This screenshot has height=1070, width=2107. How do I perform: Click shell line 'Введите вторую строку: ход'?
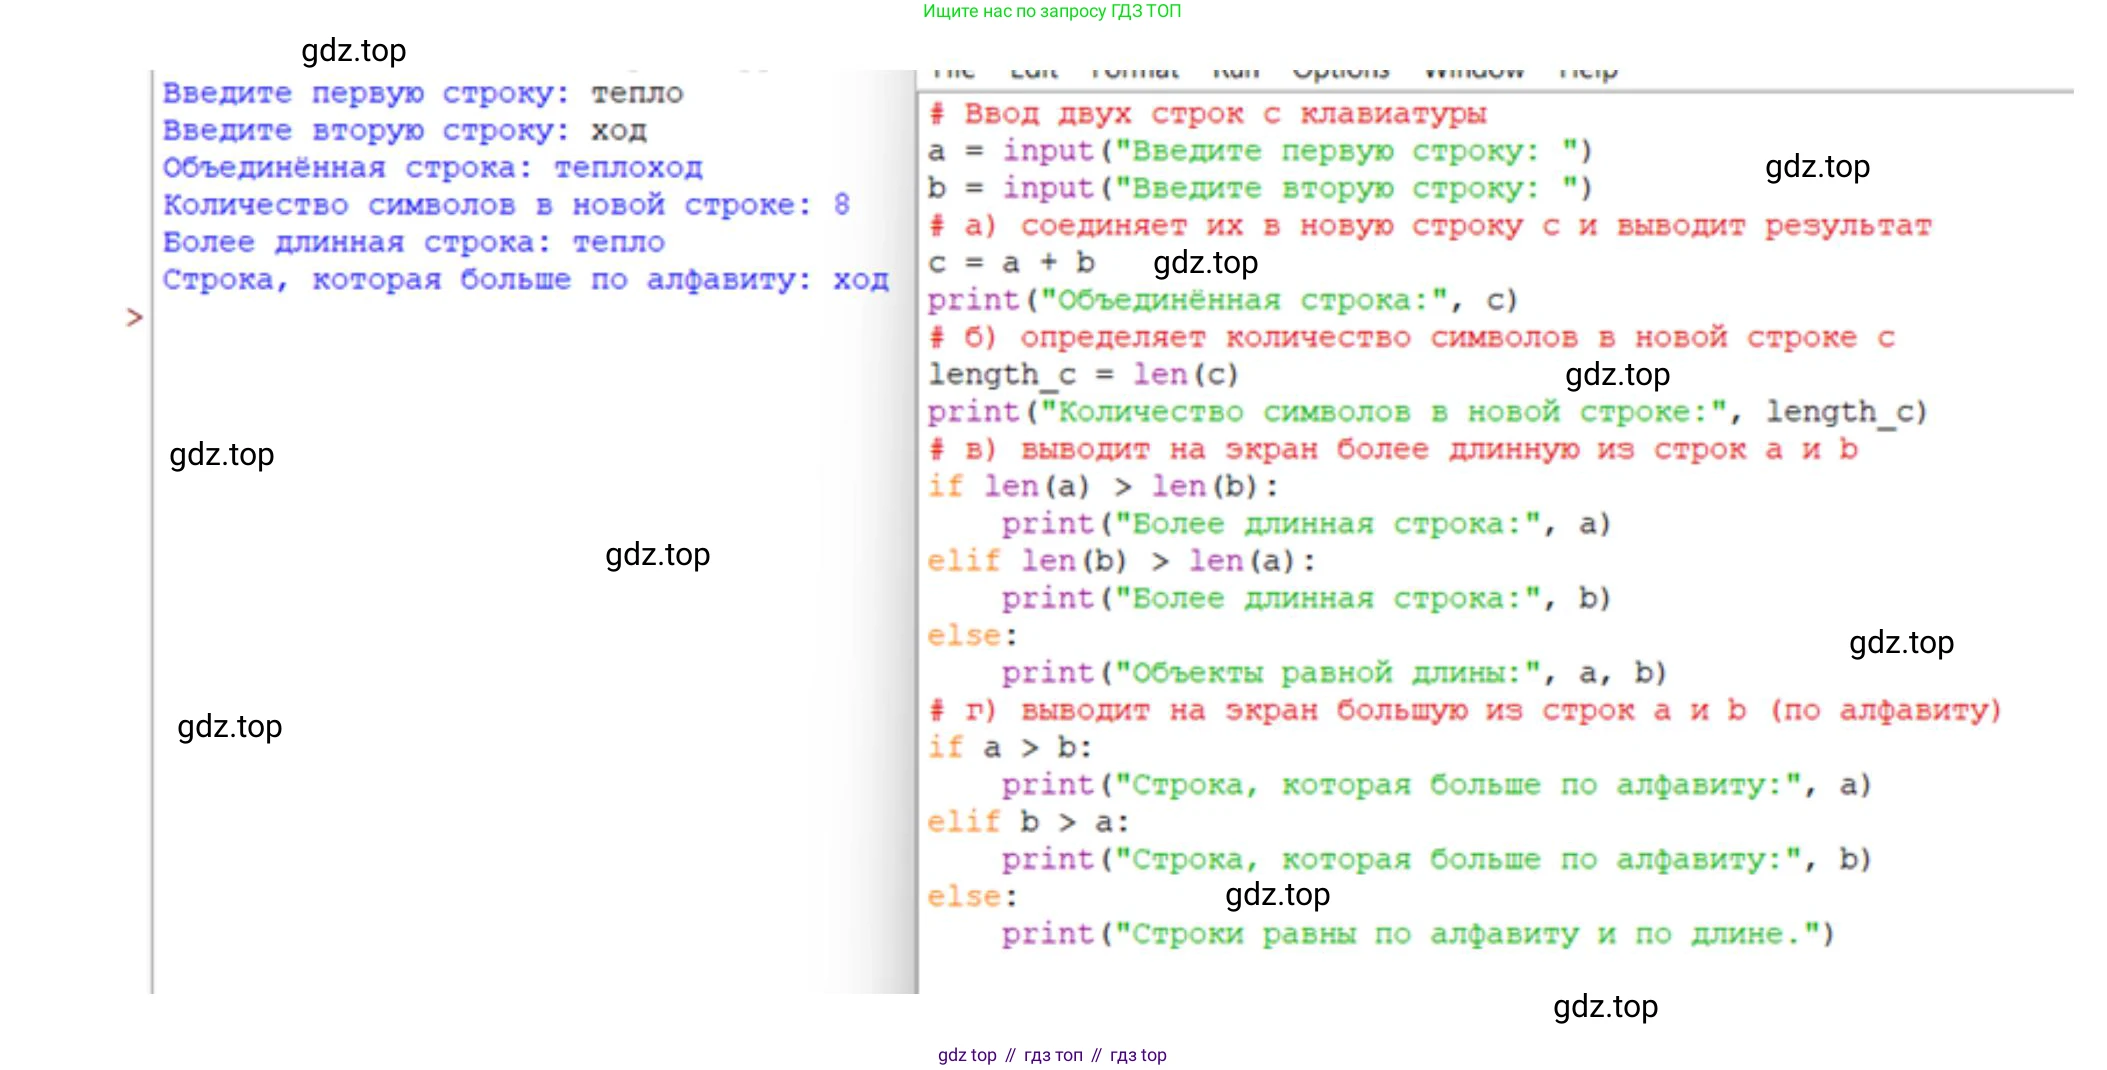tap(405, 131)
